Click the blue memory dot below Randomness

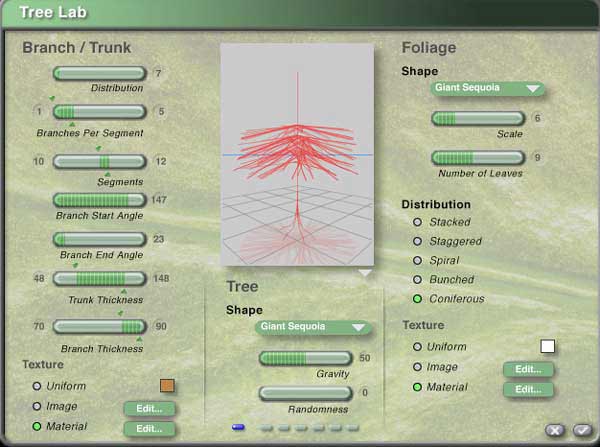point(238,427)
